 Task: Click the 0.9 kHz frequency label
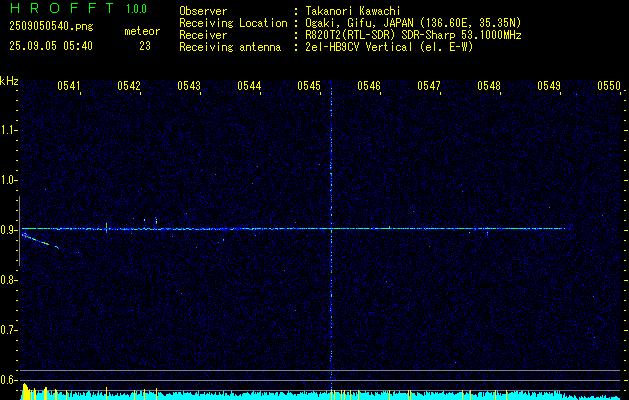click(x=8, y=230)
